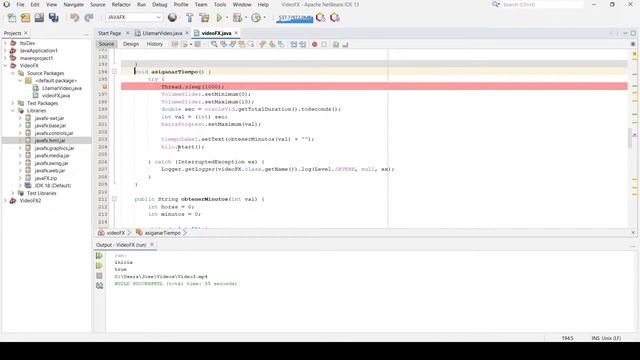Click the editor comment icon near toolbar end
Image resolution: width=640 pixels, height=360 pixels.
pos(336,44)
